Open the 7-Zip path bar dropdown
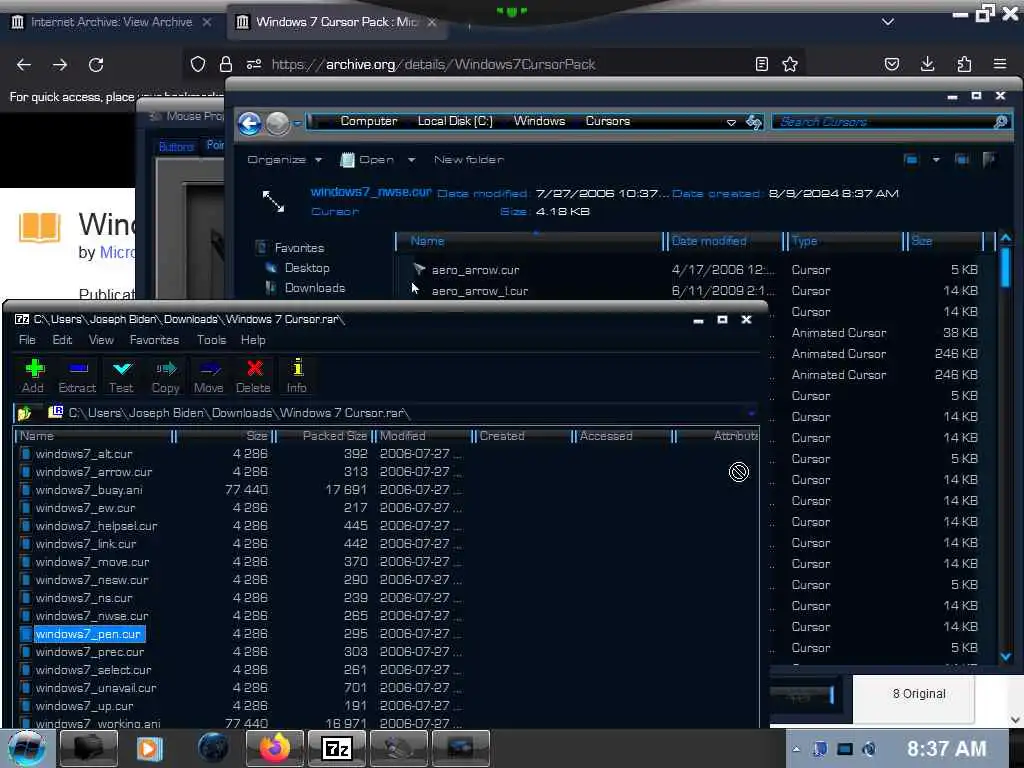The image size is (1024, 768). point(751,413)
